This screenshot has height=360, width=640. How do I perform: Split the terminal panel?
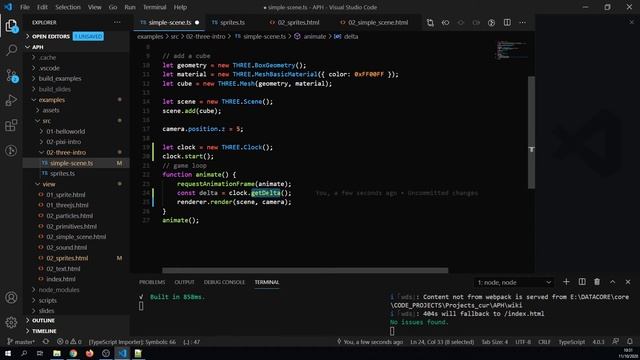tap(582, 282)
